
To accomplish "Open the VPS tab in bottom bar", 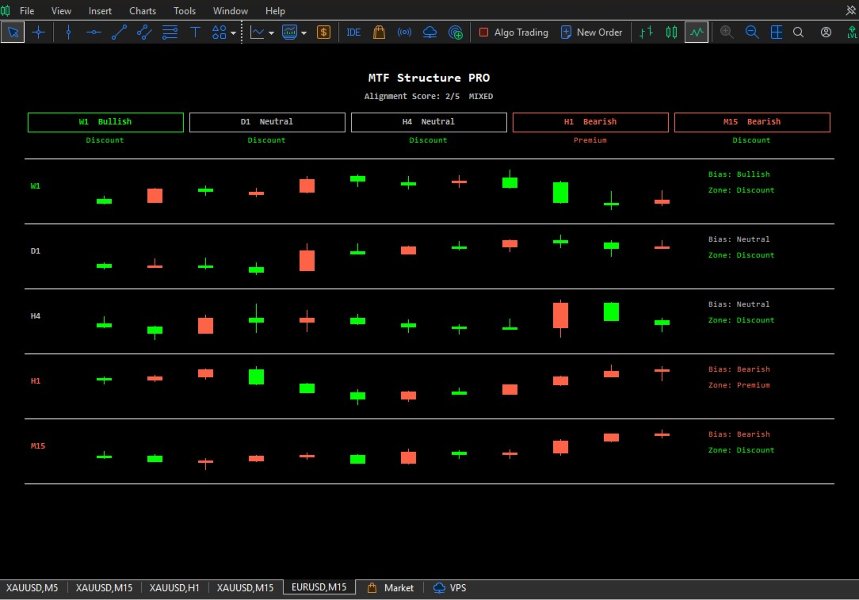I will (x=450, y=587).
